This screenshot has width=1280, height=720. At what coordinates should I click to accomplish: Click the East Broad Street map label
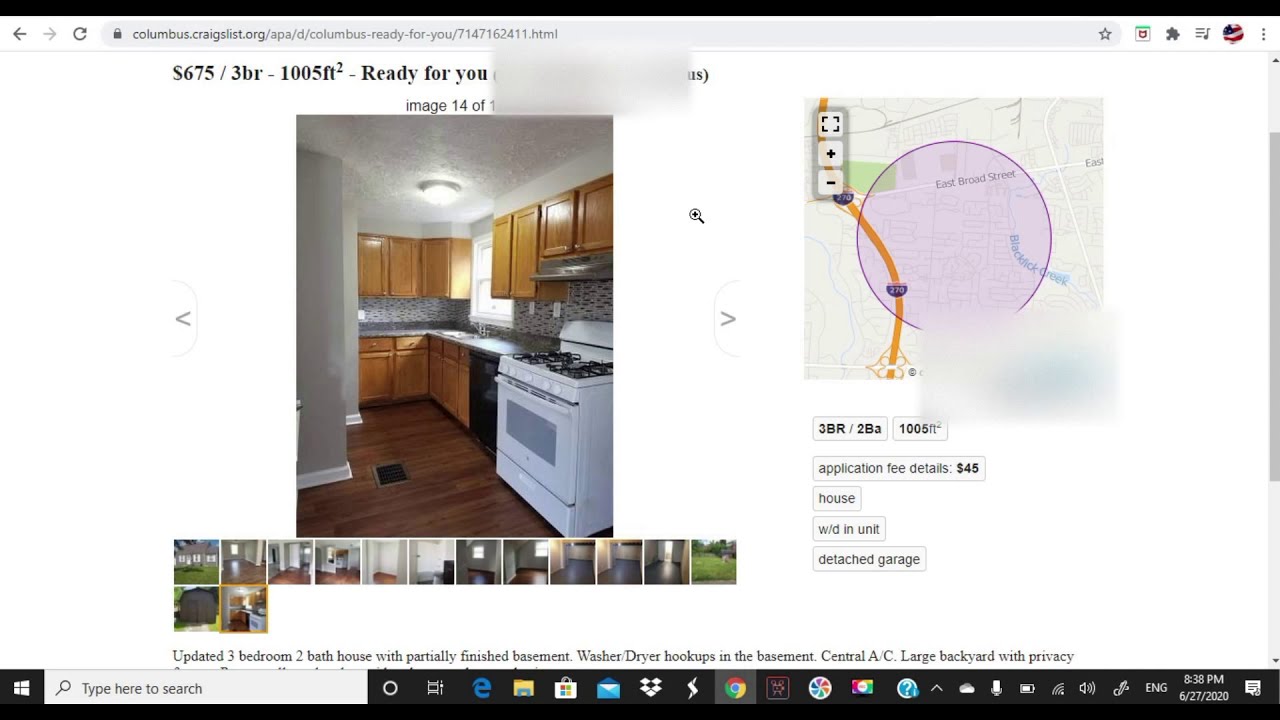[975, 180]
